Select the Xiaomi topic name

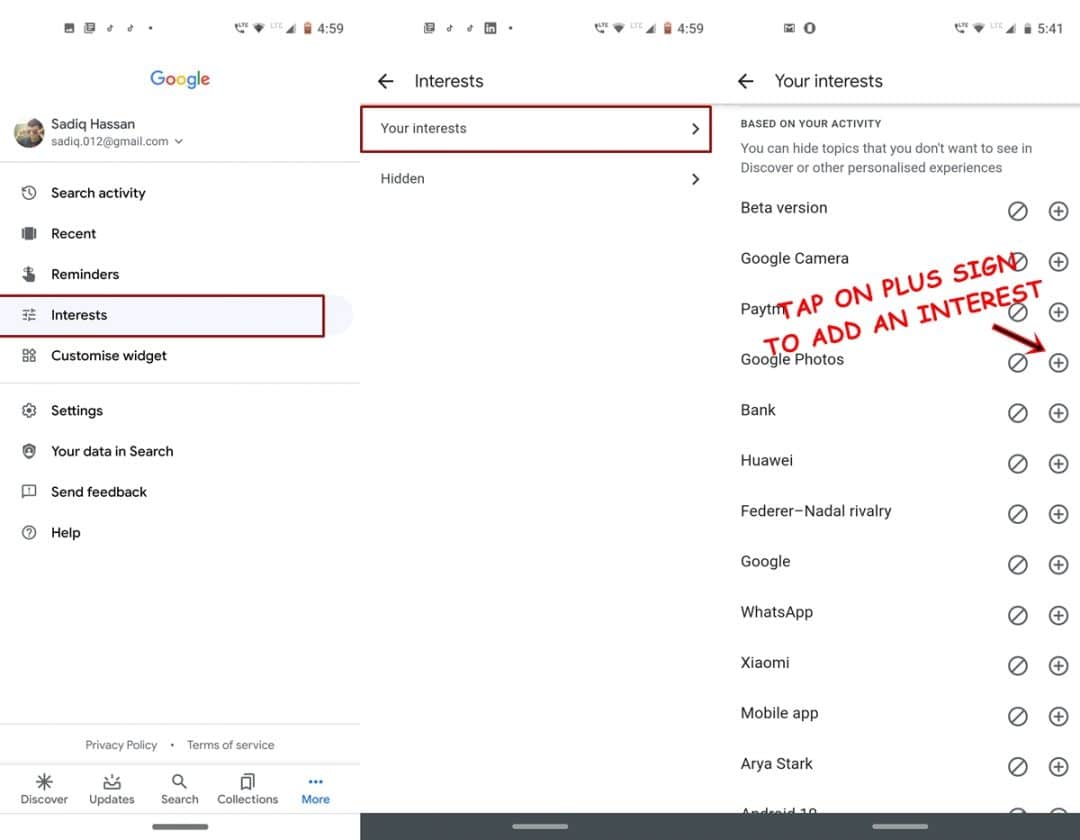click(765, 662)
